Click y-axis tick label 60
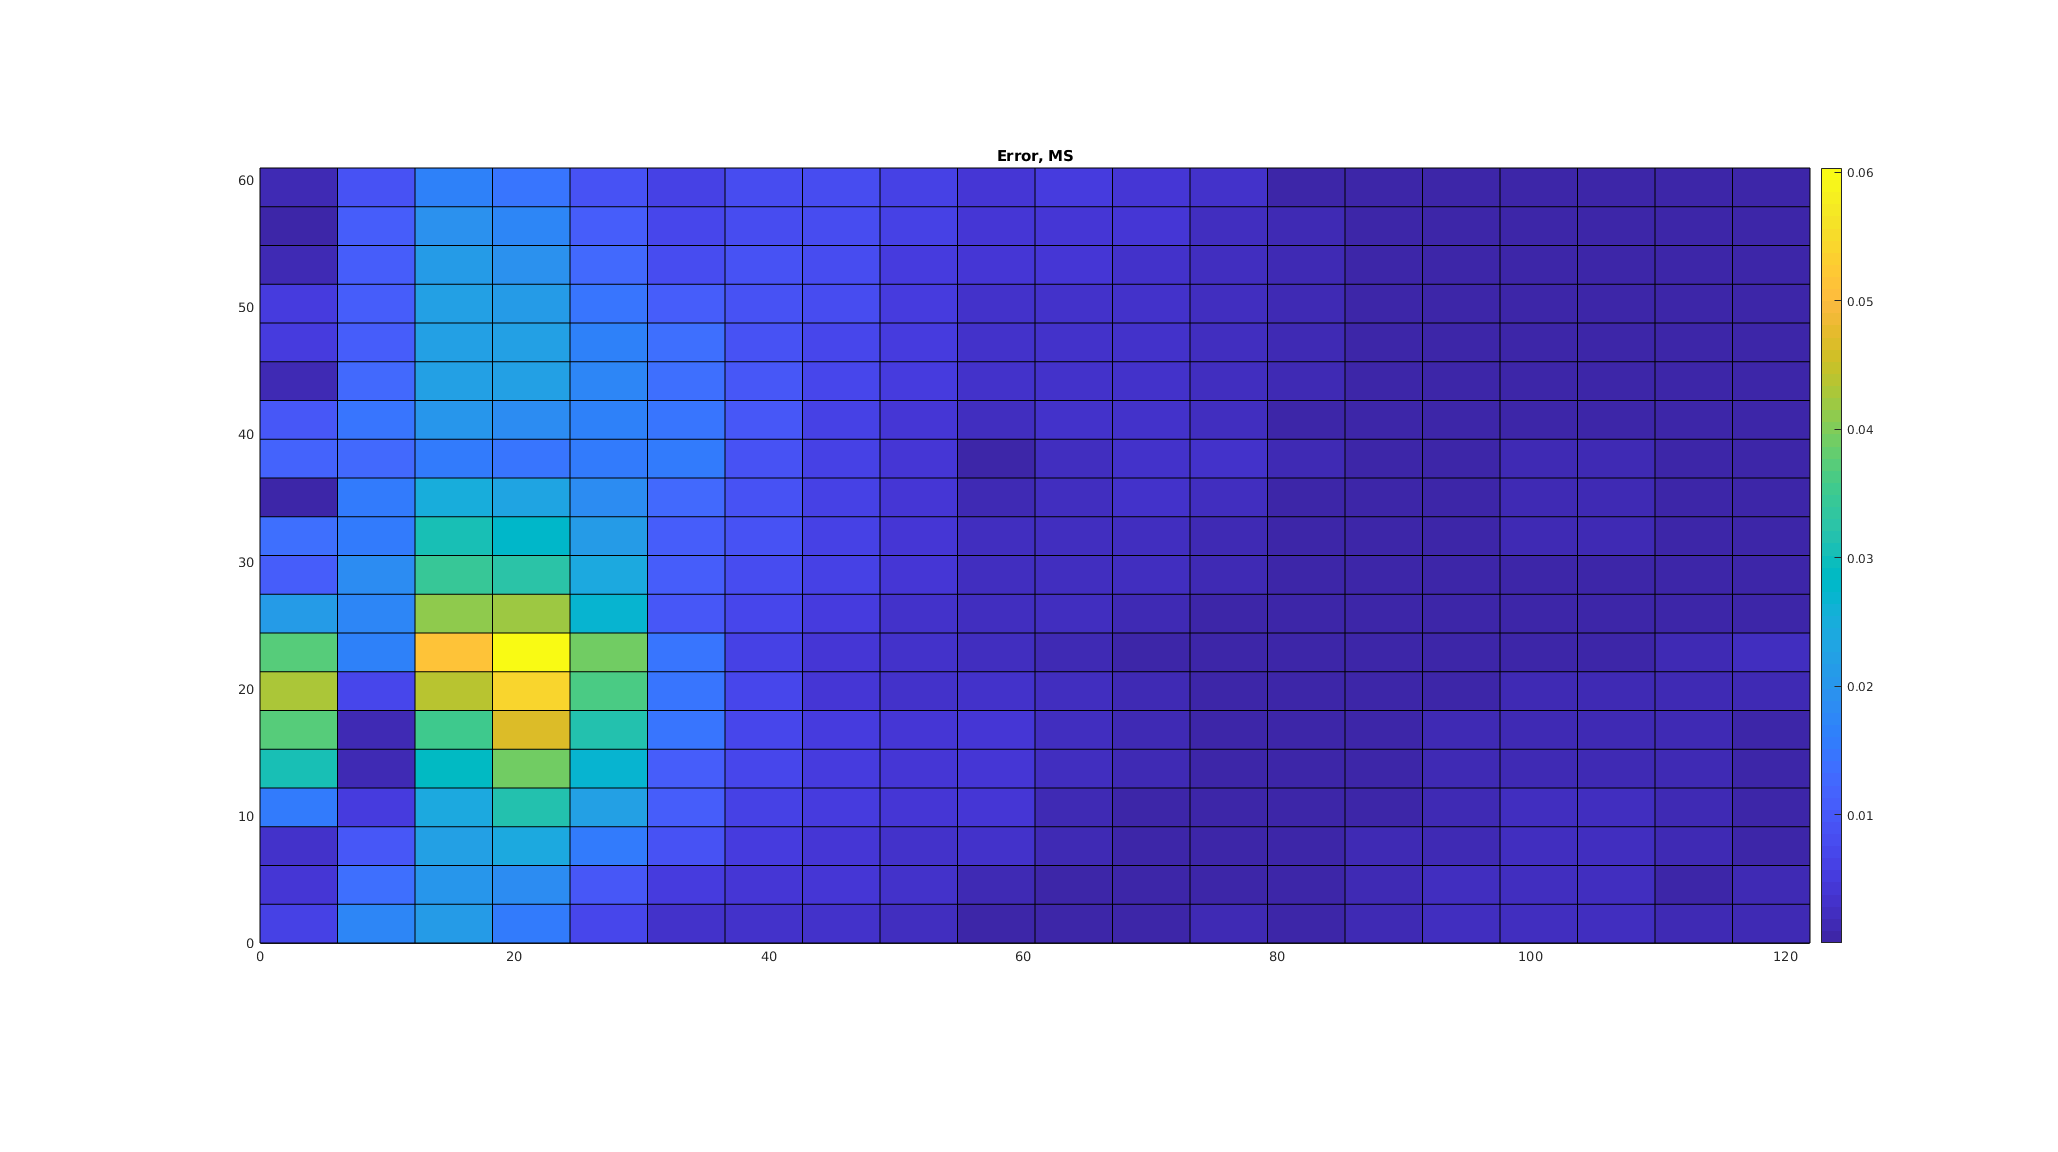The image size is (2058, 1152). 246,181
